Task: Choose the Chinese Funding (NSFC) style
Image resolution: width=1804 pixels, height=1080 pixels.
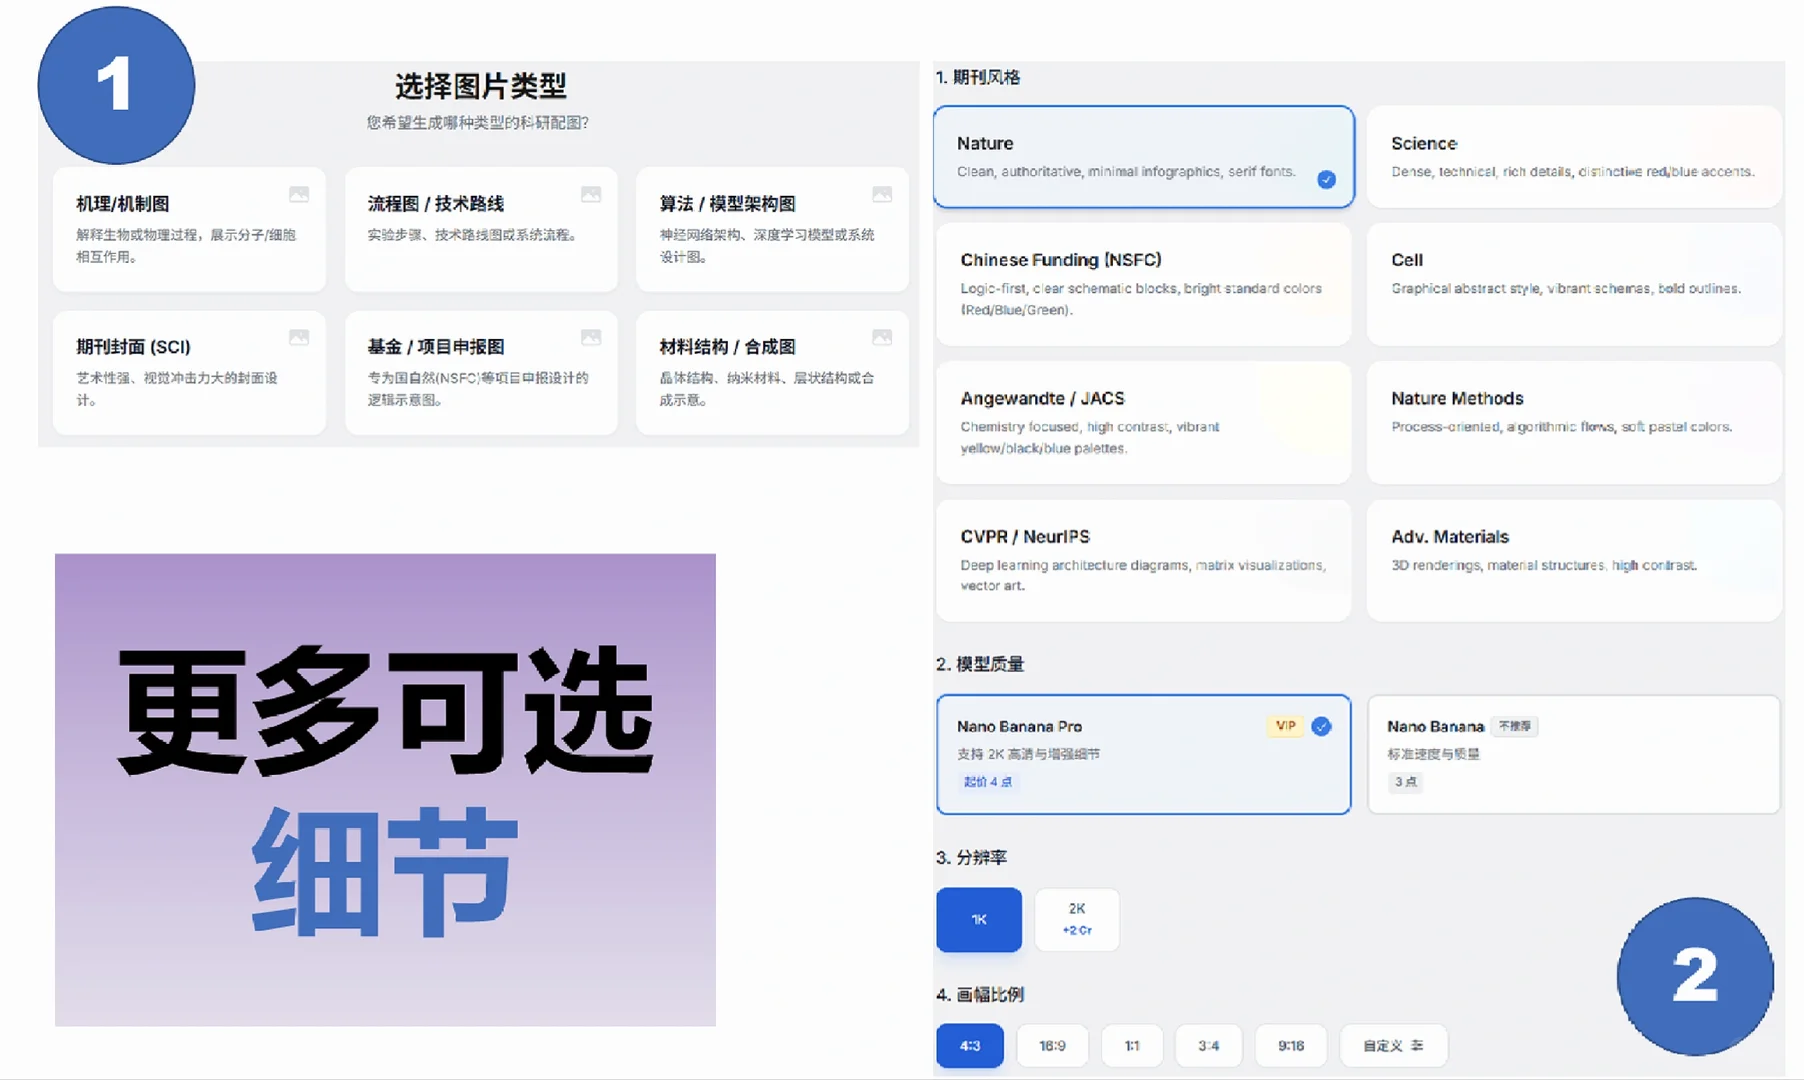Action: 1143,285
